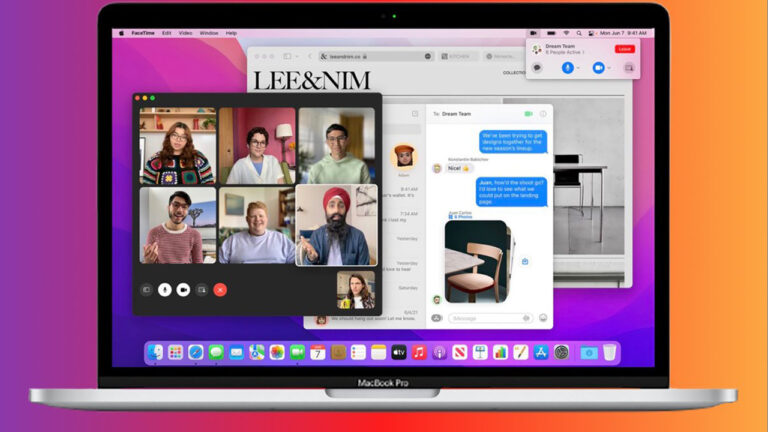This screenshot has height=432, width=768.
Task: Open Notes from the Dock
Action: coord(379,353)
